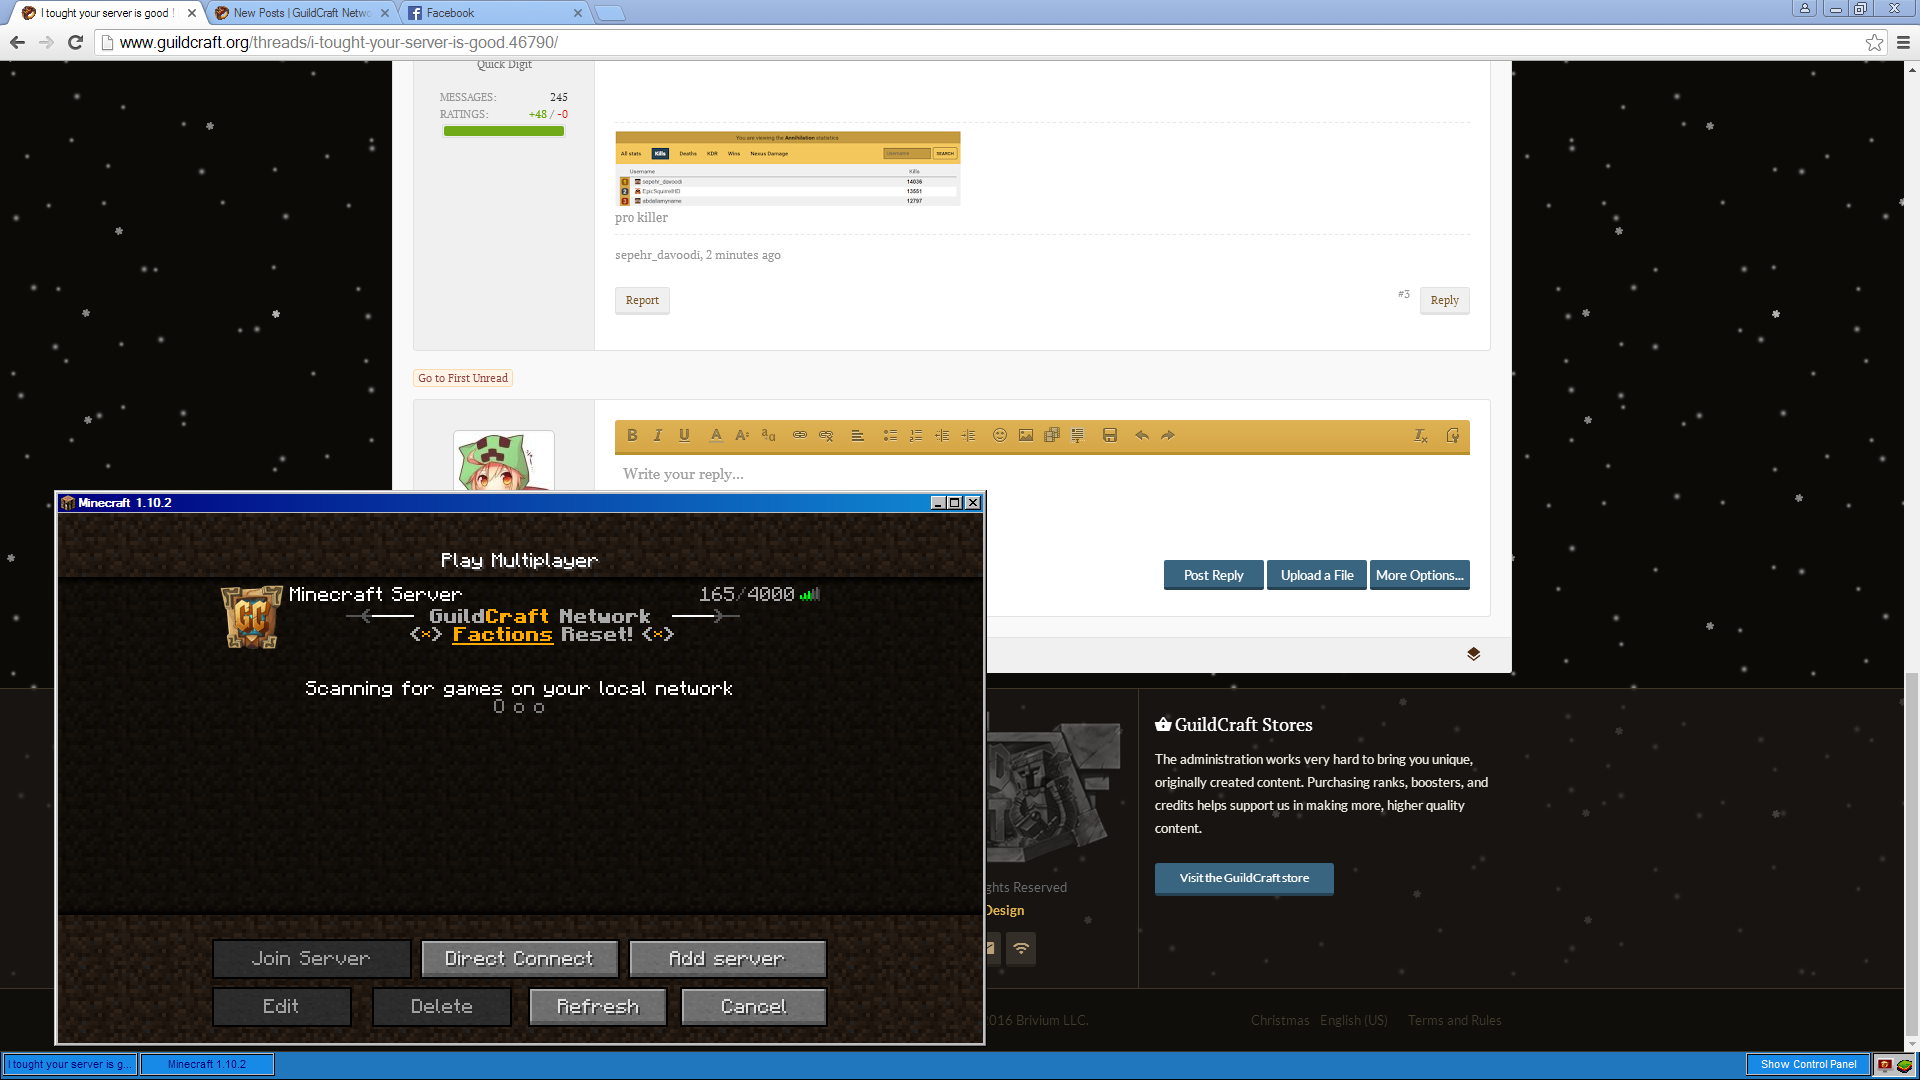The width and height of the screenshot is (1920, 1080).
Task: Click the Delete button in Minecraft
Action: click(441, 1007)
